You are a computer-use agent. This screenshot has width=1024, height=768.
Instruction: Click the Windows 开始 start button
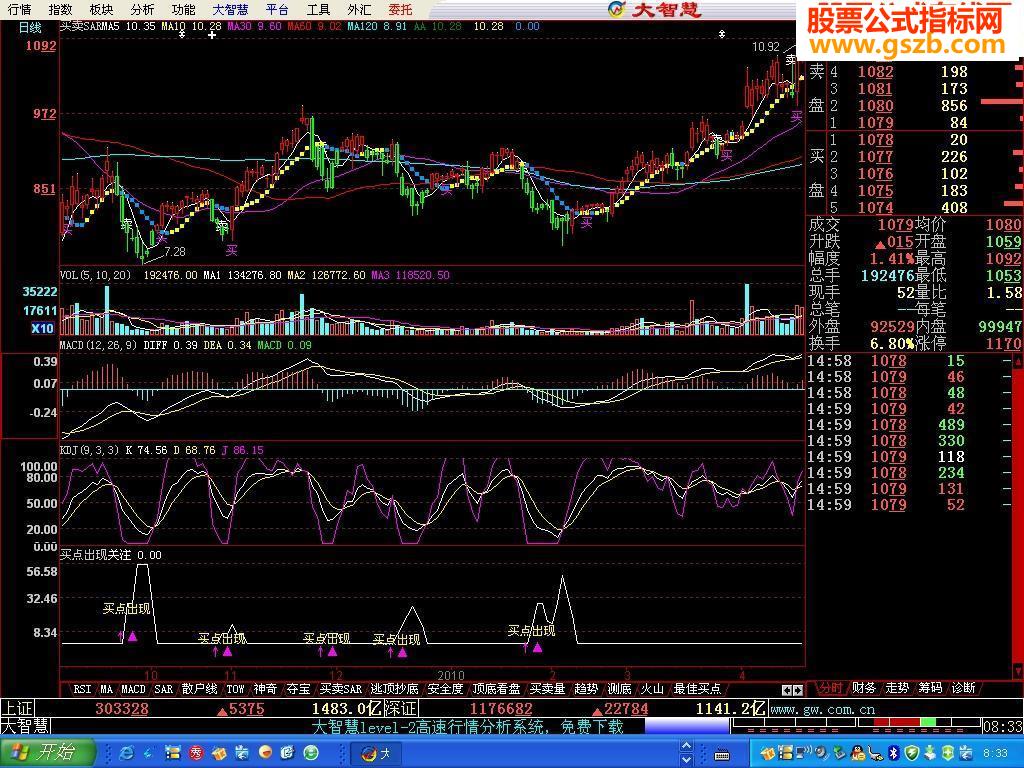(x=48, y=753)
